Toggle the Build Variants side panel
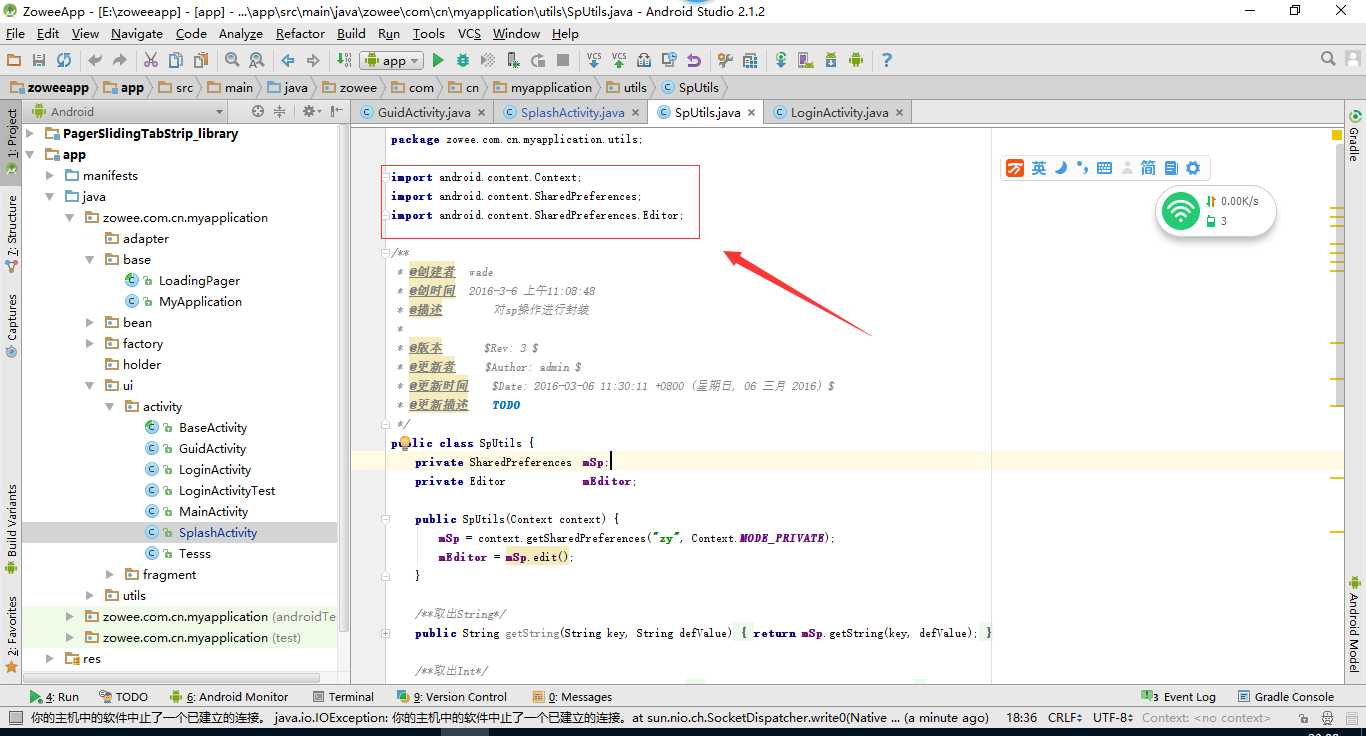This screenshot has height=736, width=1366. 12,528
